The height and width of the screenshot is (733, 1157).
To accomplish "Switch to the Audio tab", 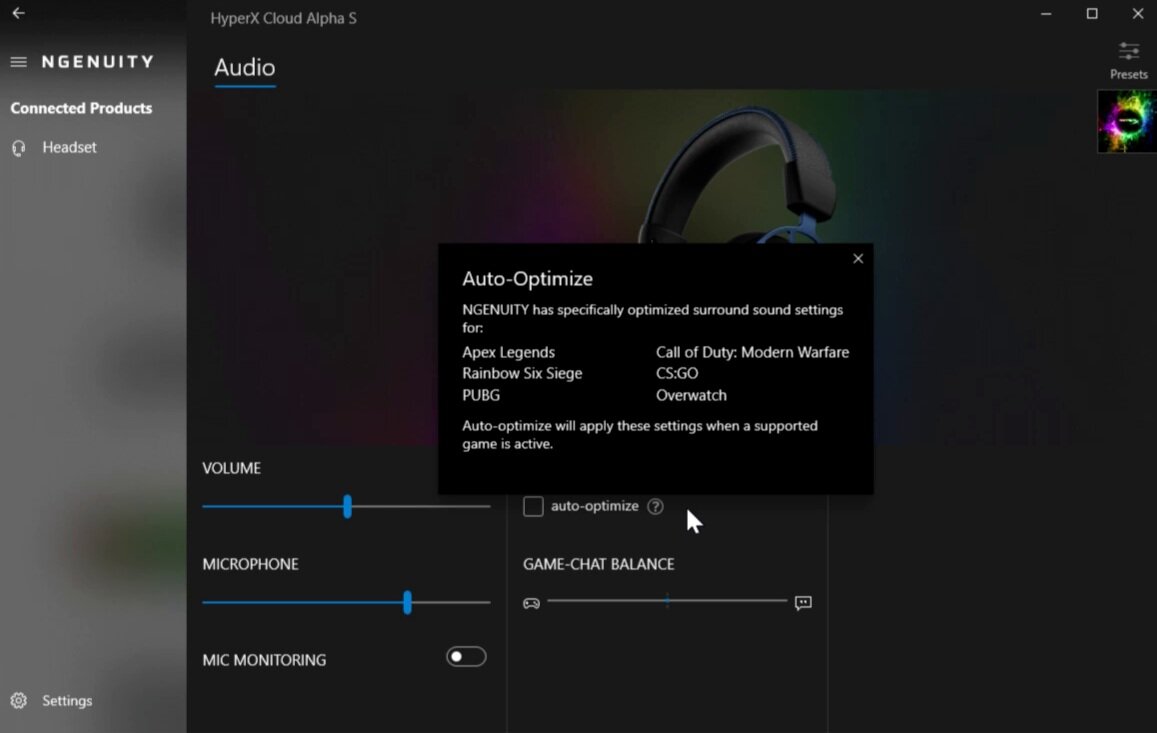I will [245, 68].
